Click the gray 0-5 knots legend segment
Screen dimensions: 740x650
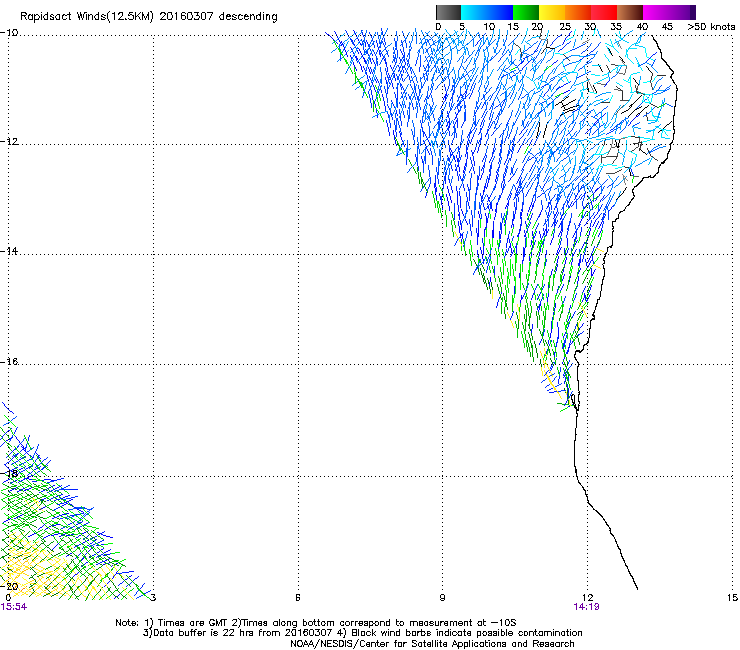449,12
